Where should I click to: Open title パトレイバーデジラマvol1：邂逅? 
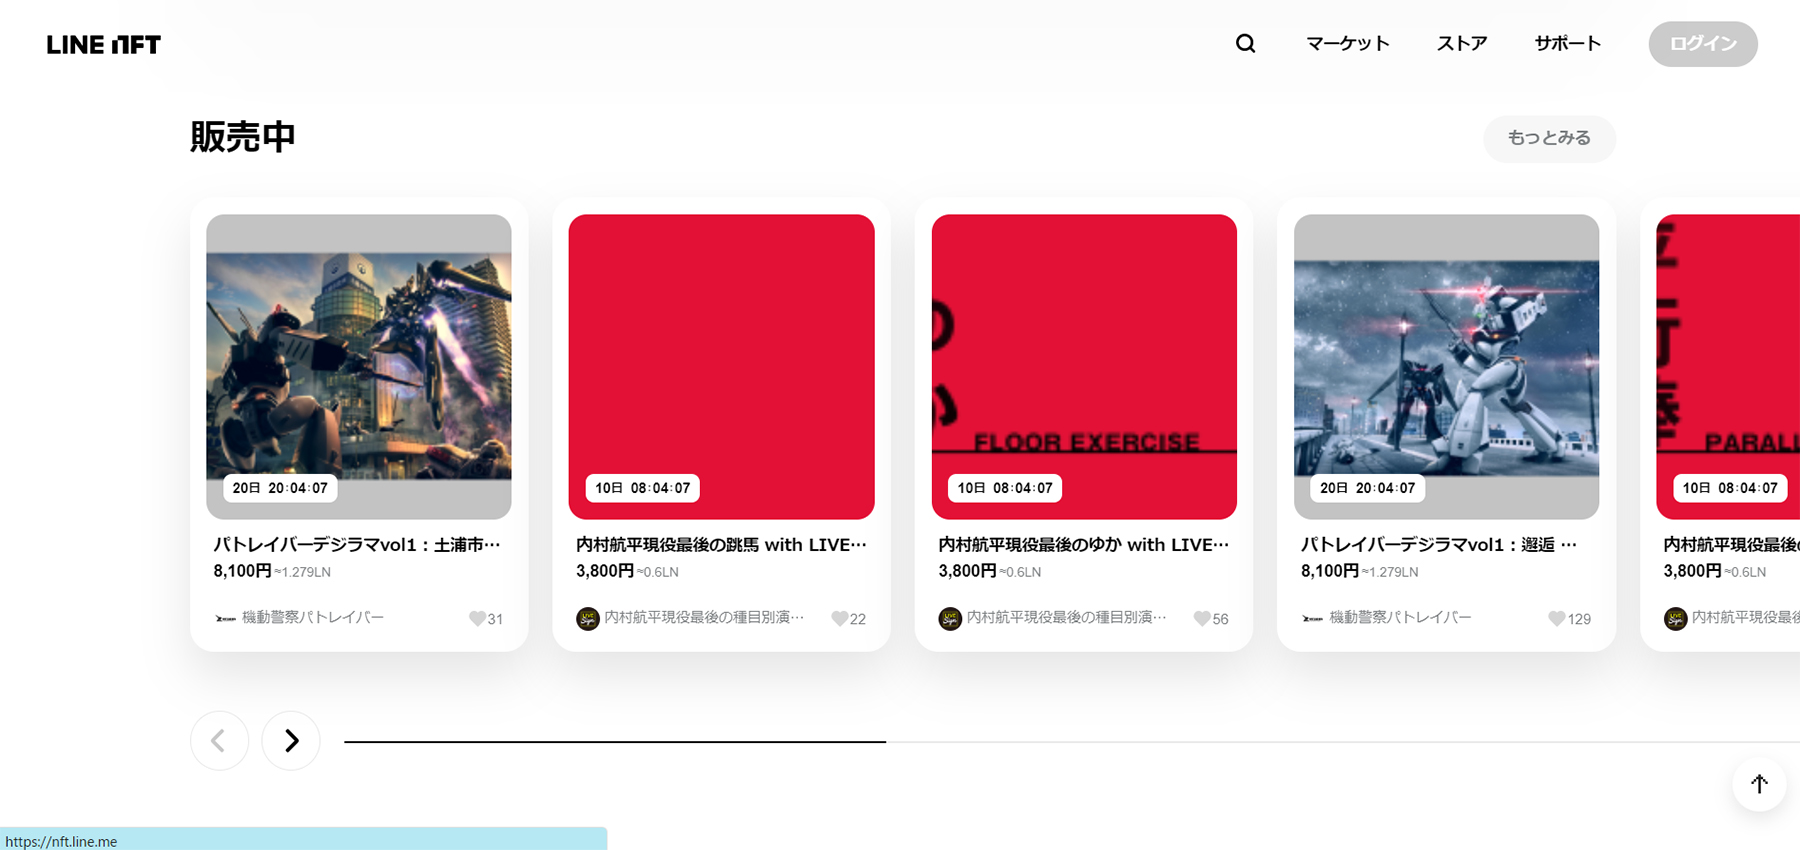(1439, 545)
